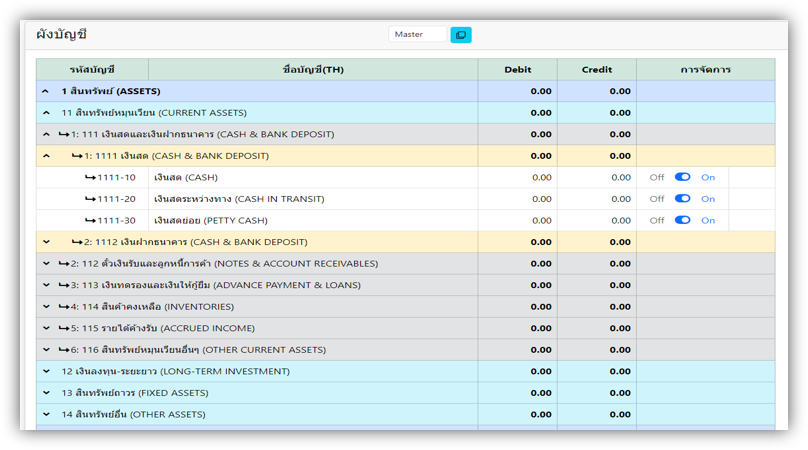This screenshot has width=808, height=450.
Task: Toggle the Petty Cash 1111-30 switch
Action: 682,220
